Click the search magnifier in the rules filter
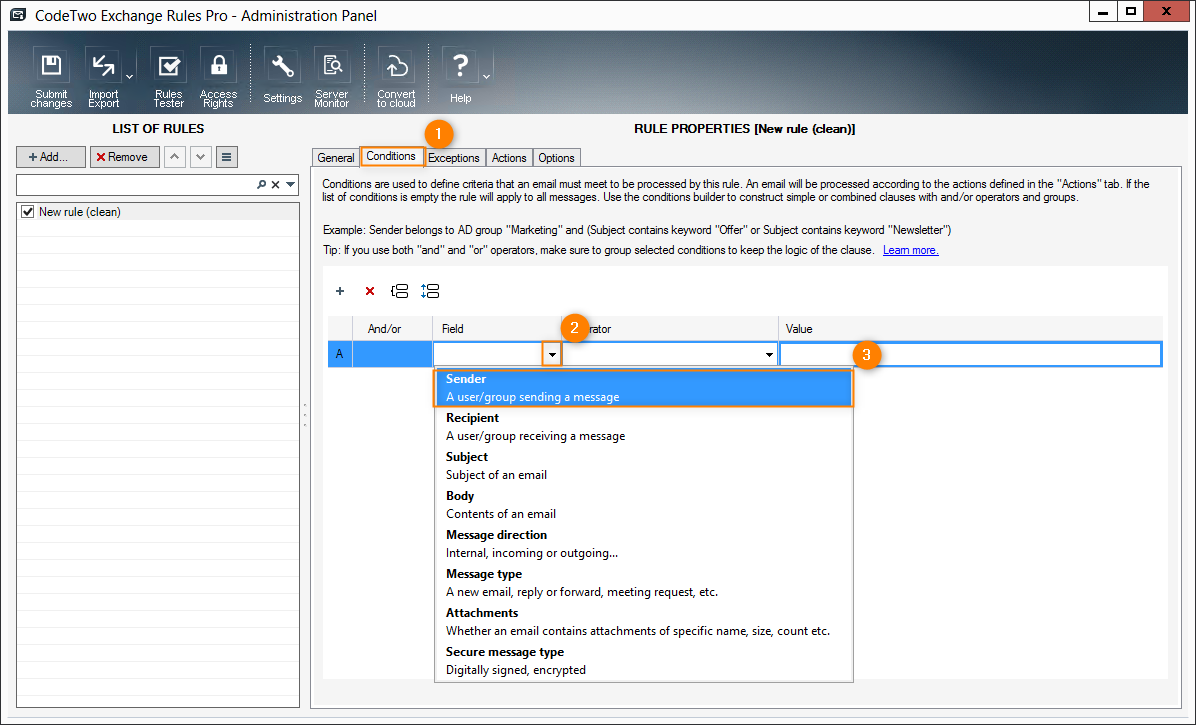 [262, 184]
